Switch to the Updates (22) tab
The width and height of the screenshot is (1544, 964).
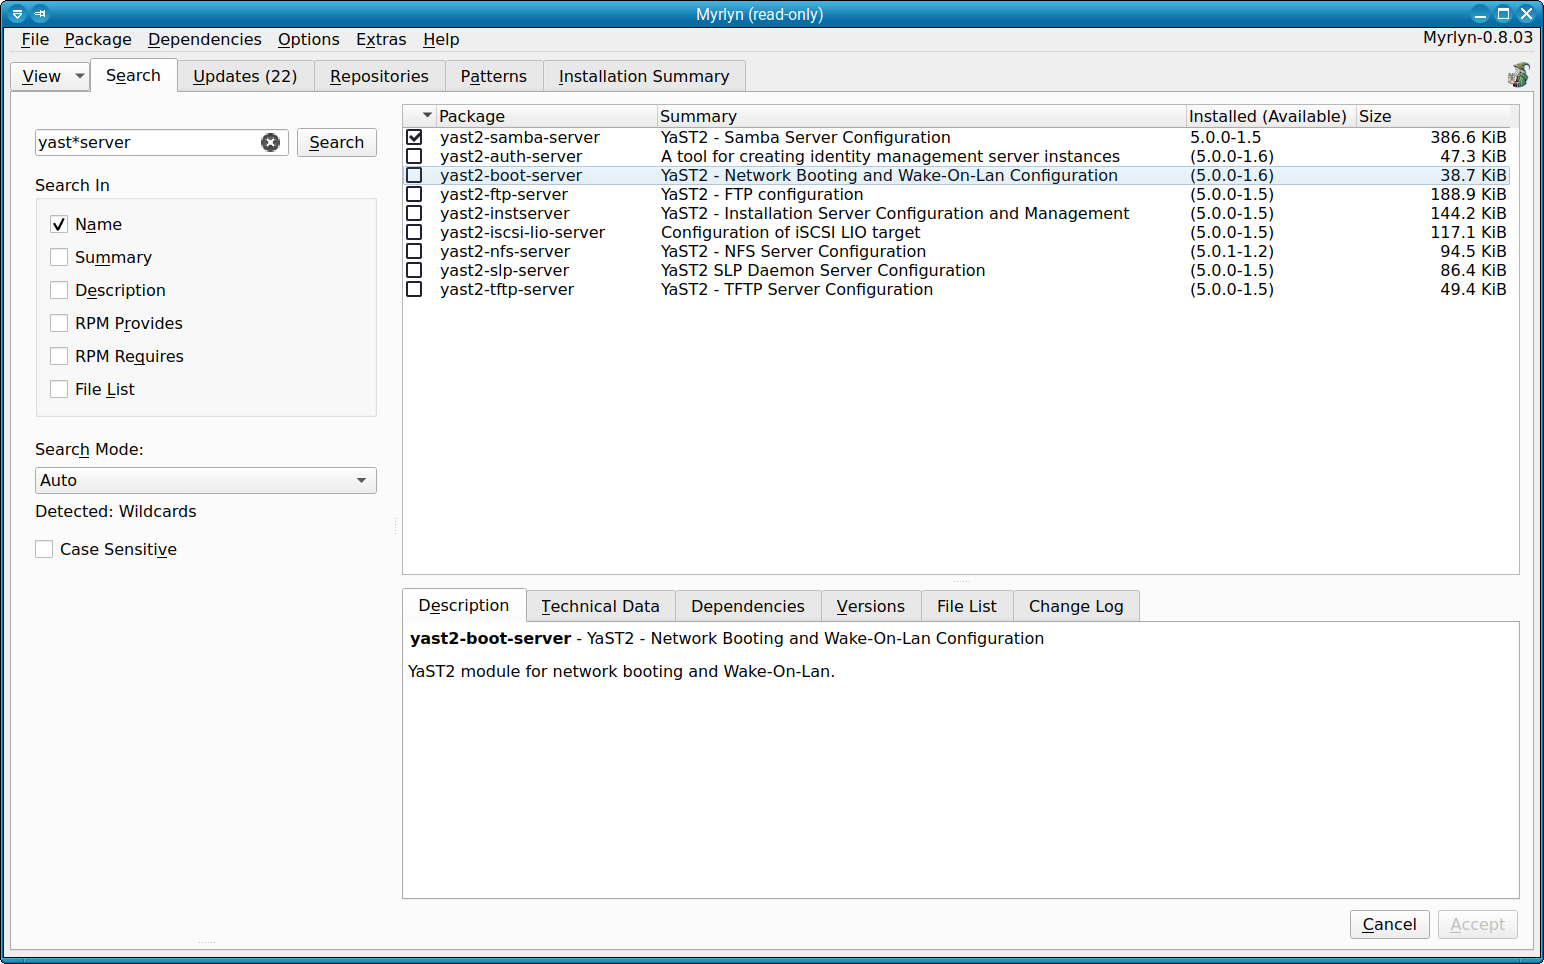245,76
